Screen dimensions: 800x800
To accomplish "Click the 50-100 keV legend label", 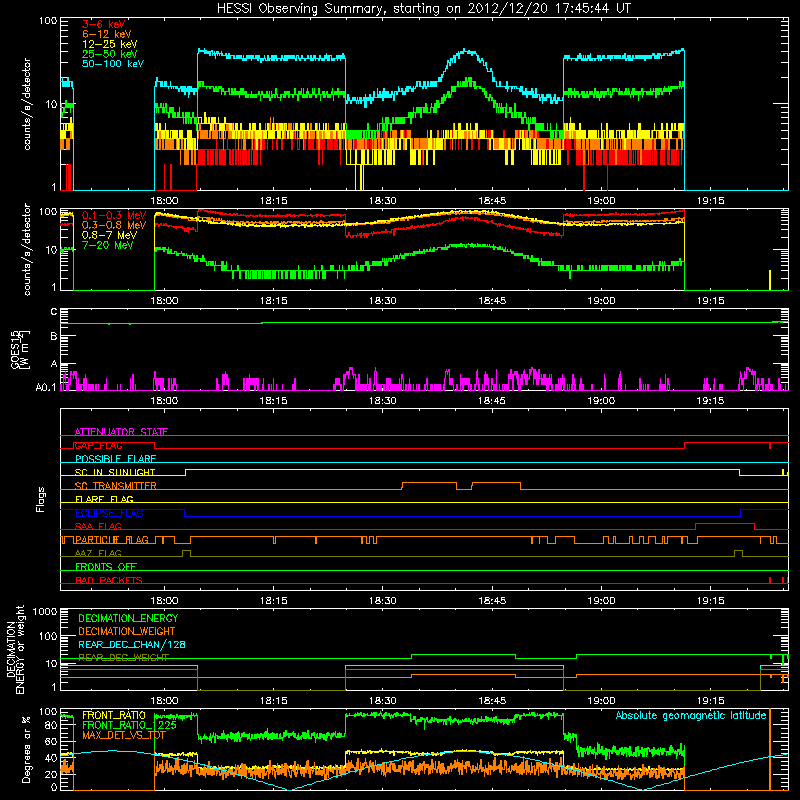I will [x=112, y=64].
